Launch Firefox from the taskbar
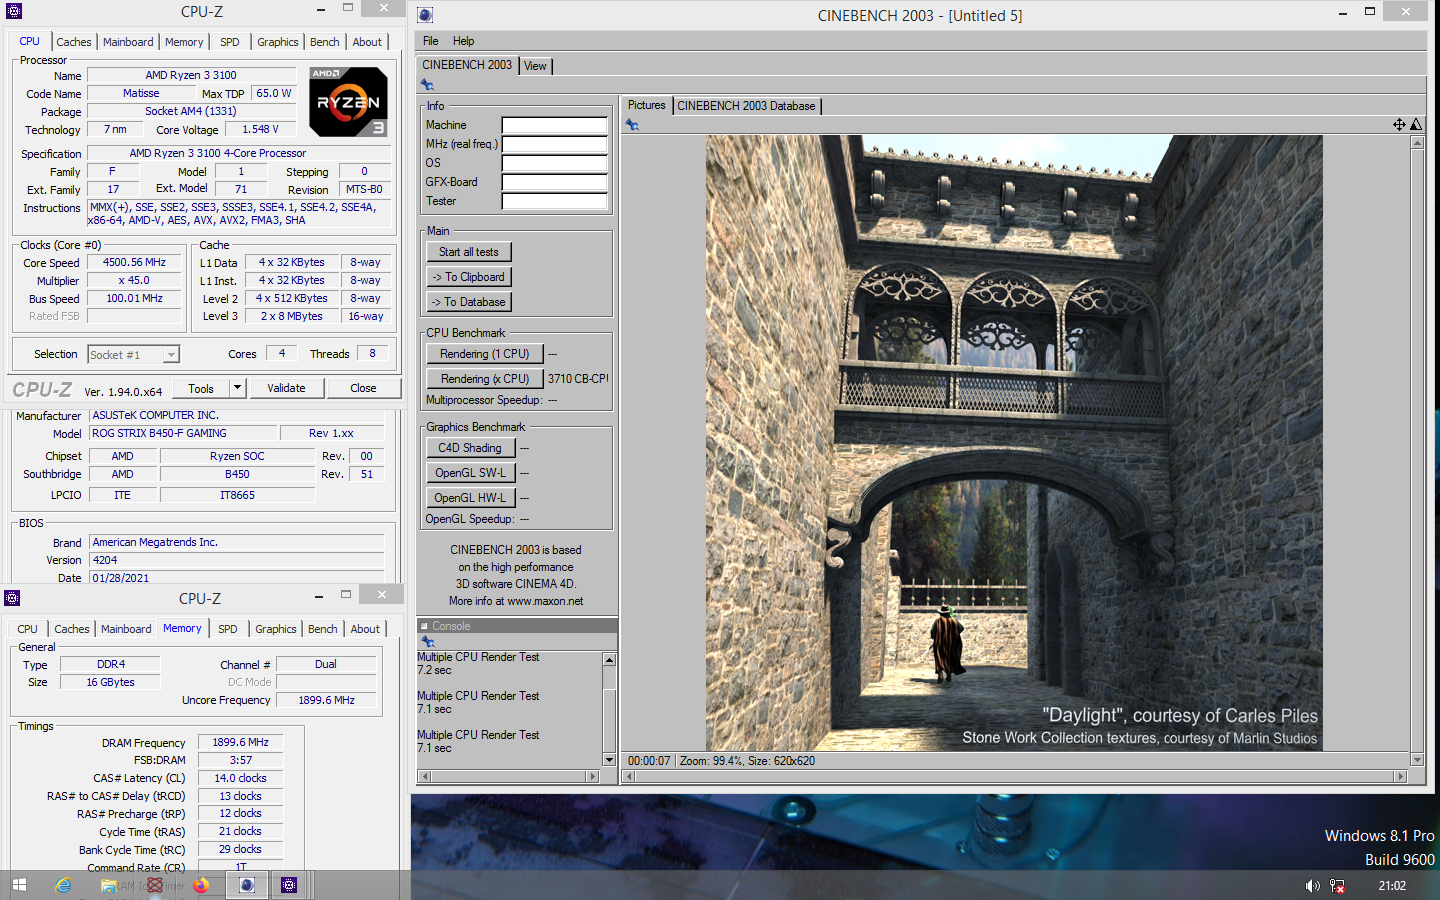The height and width of the screenshot is (900, 1440). click(201, 885)
